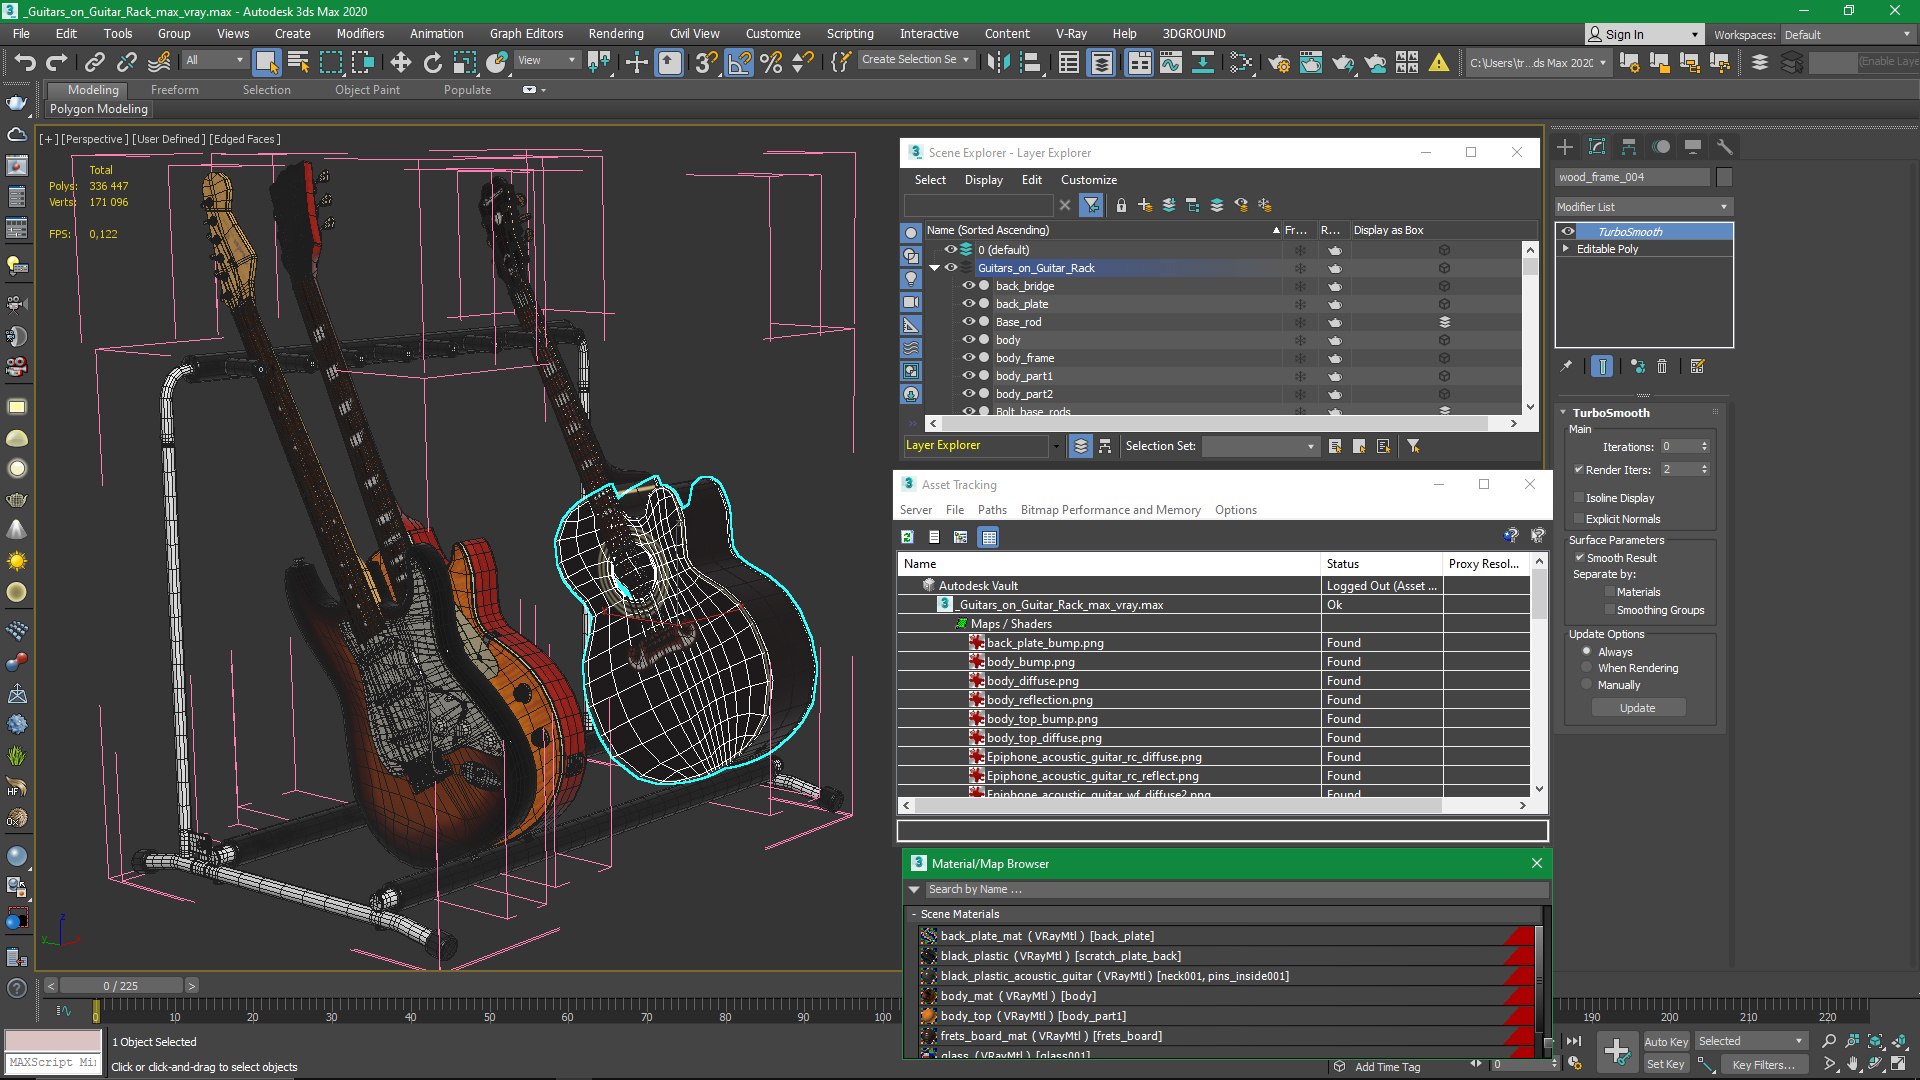The image size is (1920, 1080).
Task: Click Set Key button
Action: click(1665, 1064)
